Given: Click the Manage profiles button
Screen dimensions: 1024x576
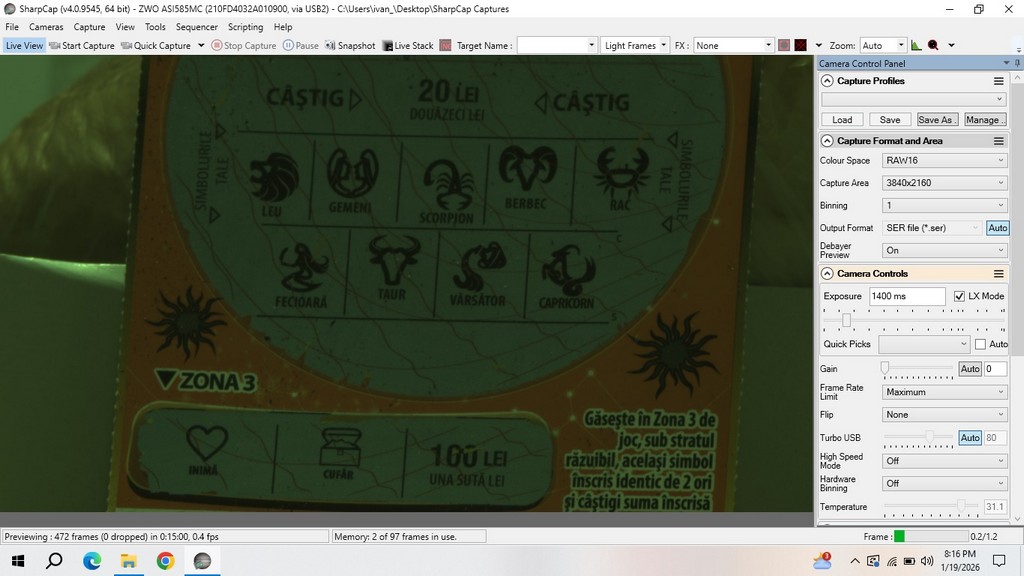Looking at the screenshot, I should 984,120.
